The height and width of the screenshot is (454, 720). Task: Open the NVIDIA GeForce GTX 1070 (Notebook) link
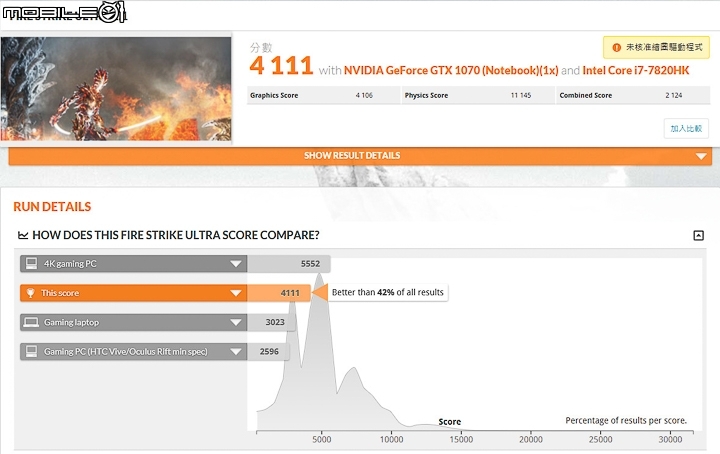coord(451,70)
